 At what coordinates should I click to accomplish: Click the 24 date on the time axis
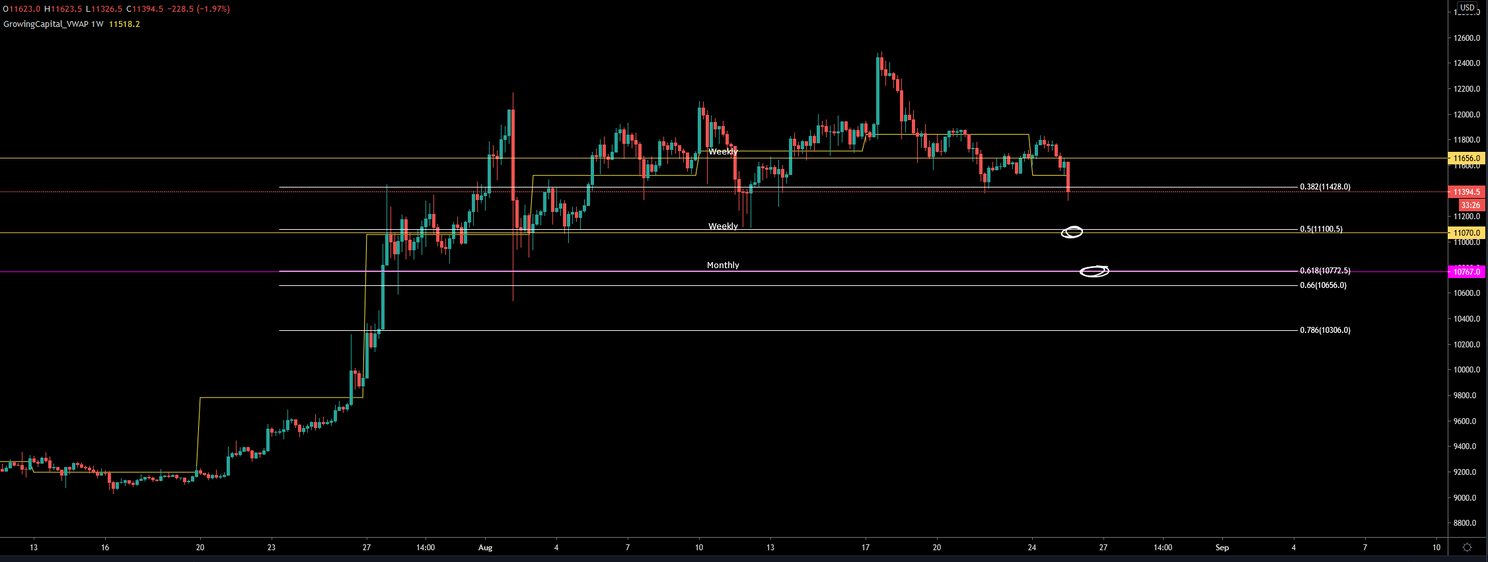click(x=1032, y=548)
